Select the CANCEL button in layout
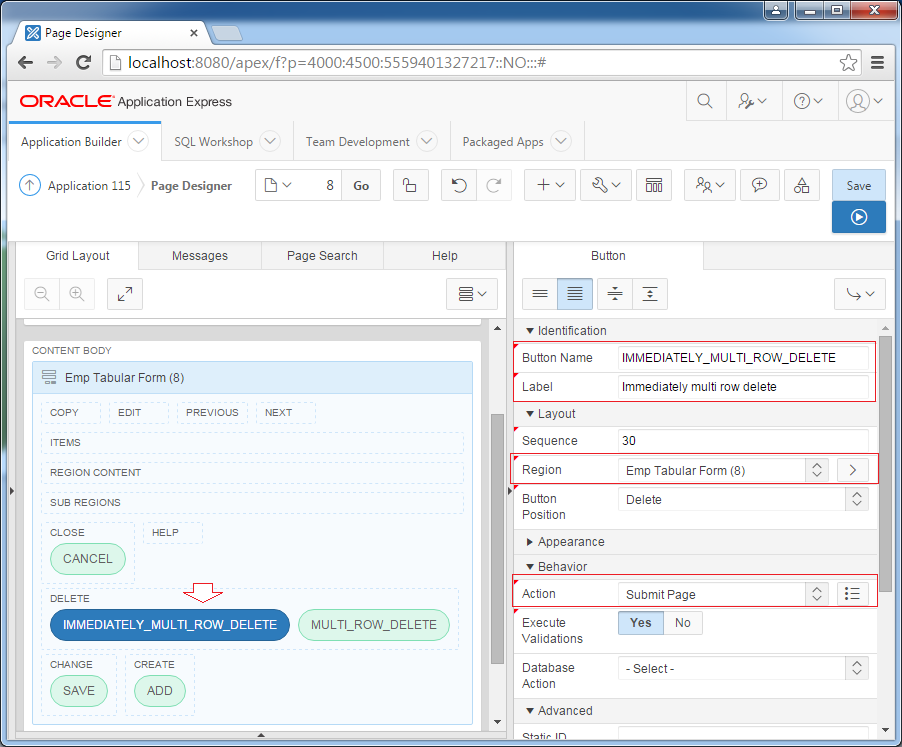The height and width of the screenshot is (747, 902). point(87,559)
